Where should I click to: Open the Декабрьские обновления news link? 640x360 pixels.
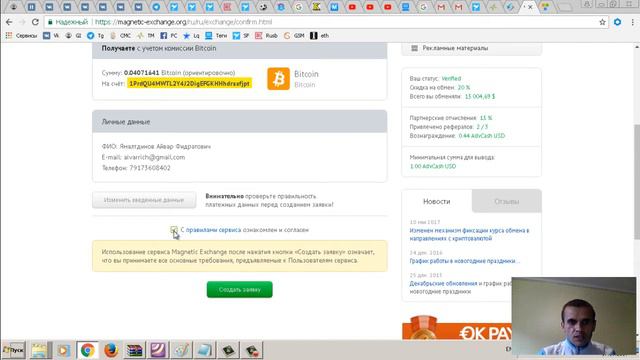(x=443, y=283)
